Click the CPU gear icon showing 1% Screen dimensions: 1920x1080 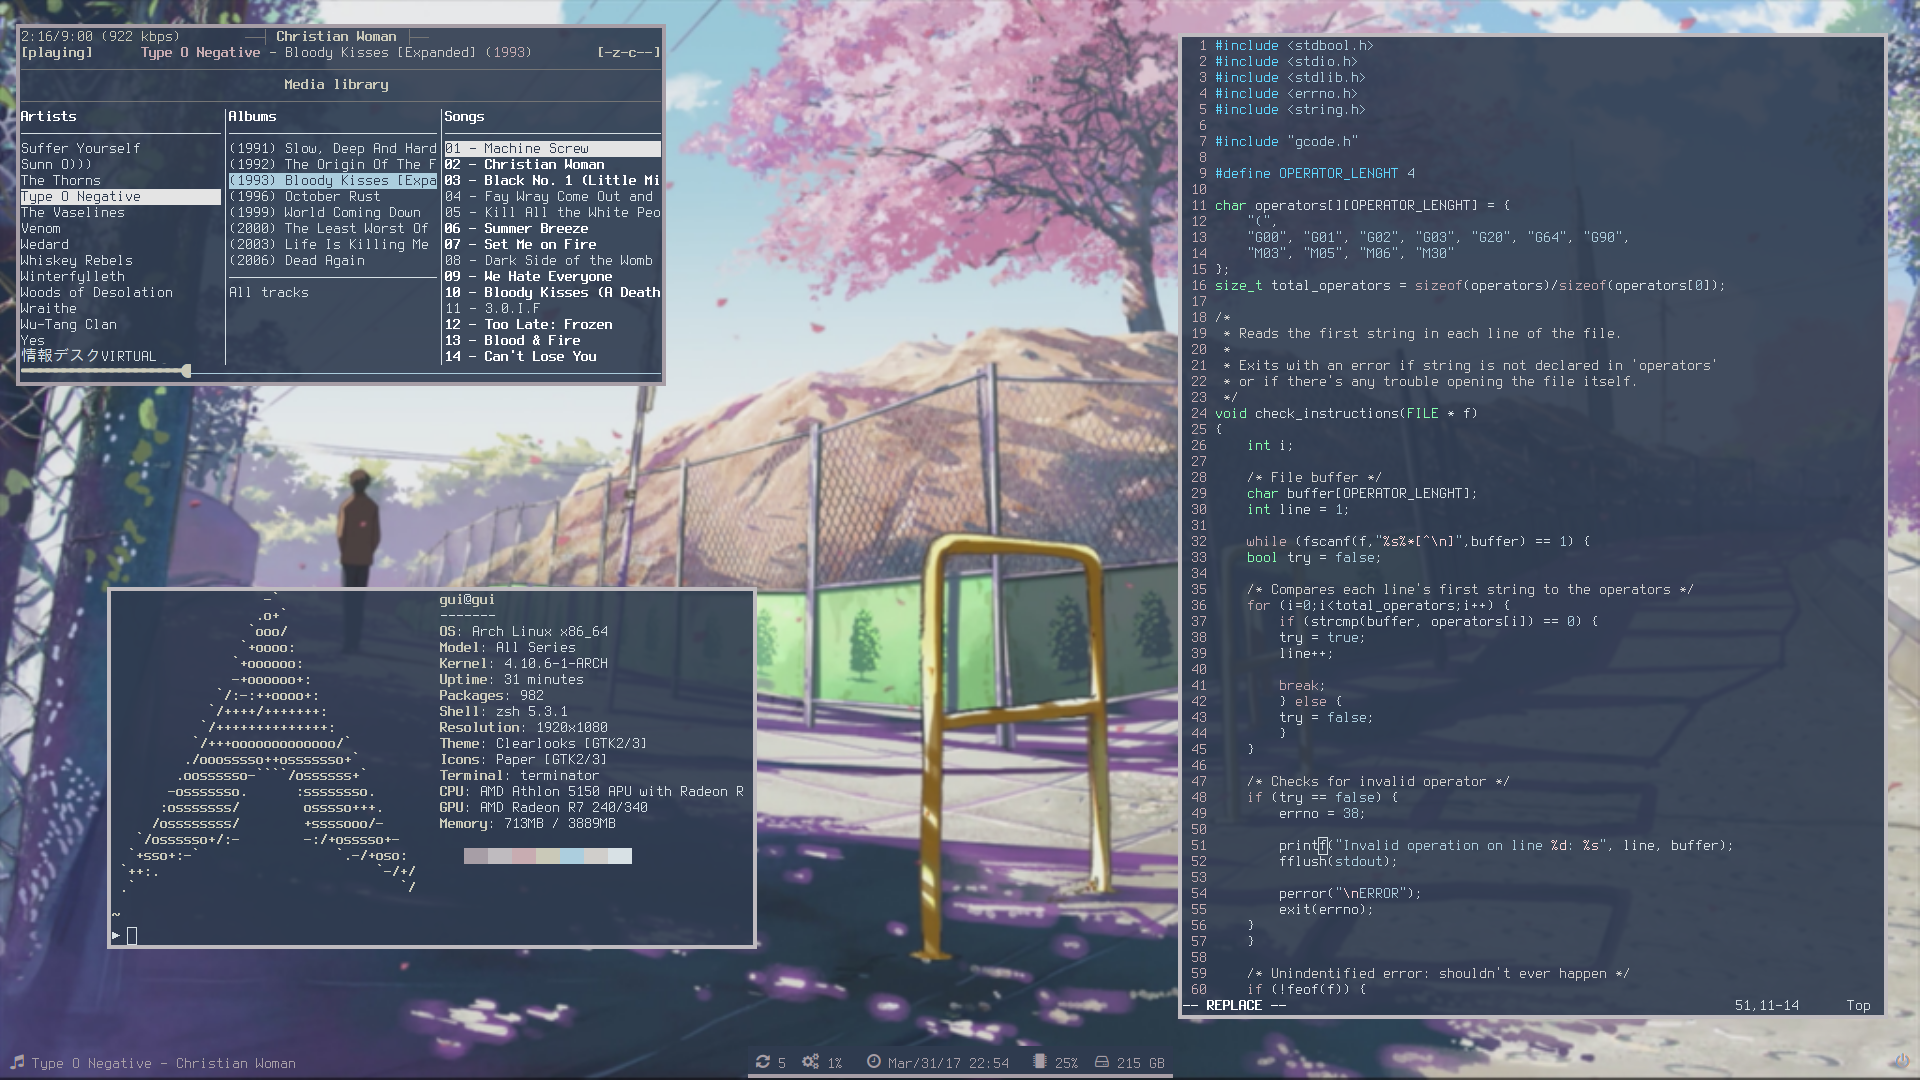coord(810,1062)
